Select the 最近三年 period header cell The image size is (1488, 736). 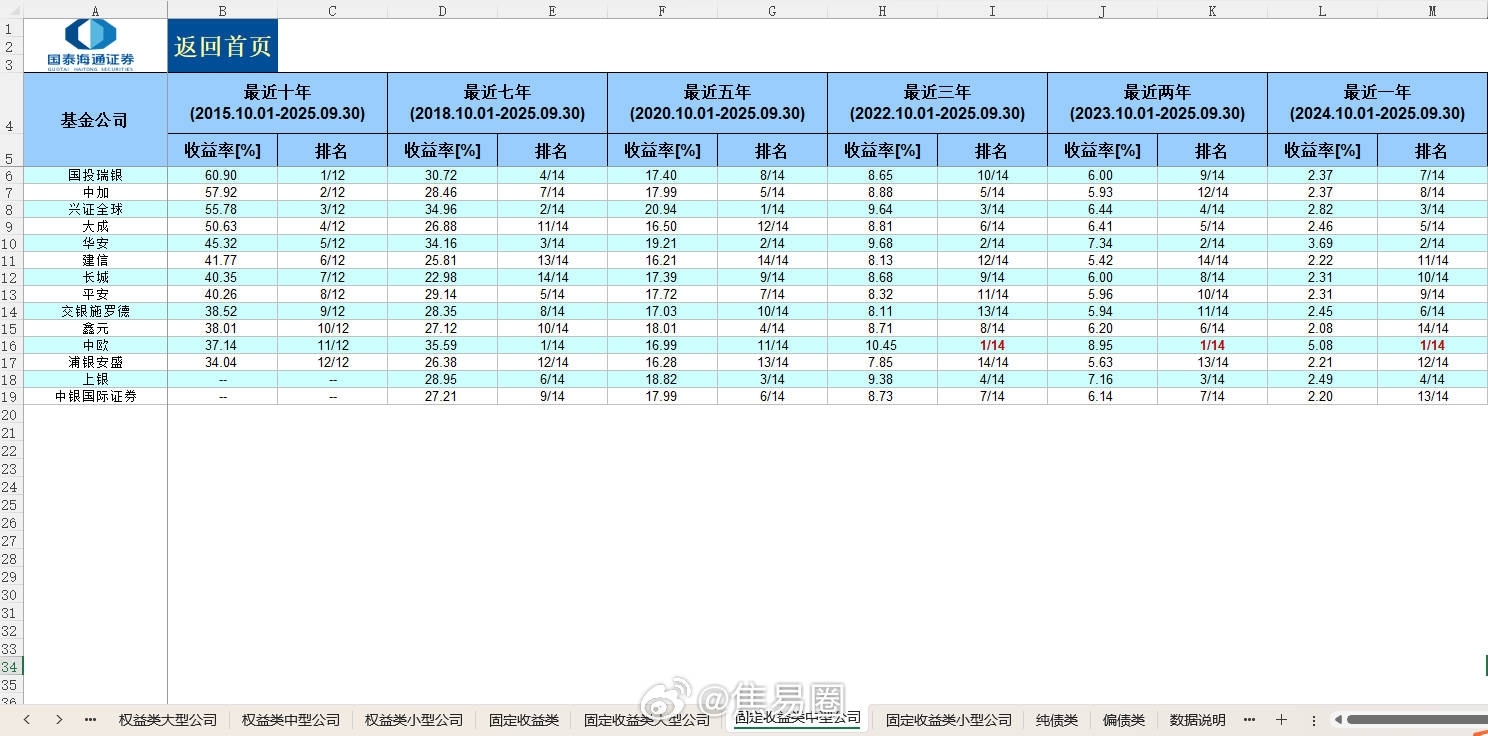pyautogui.click(x=937, y=103)
